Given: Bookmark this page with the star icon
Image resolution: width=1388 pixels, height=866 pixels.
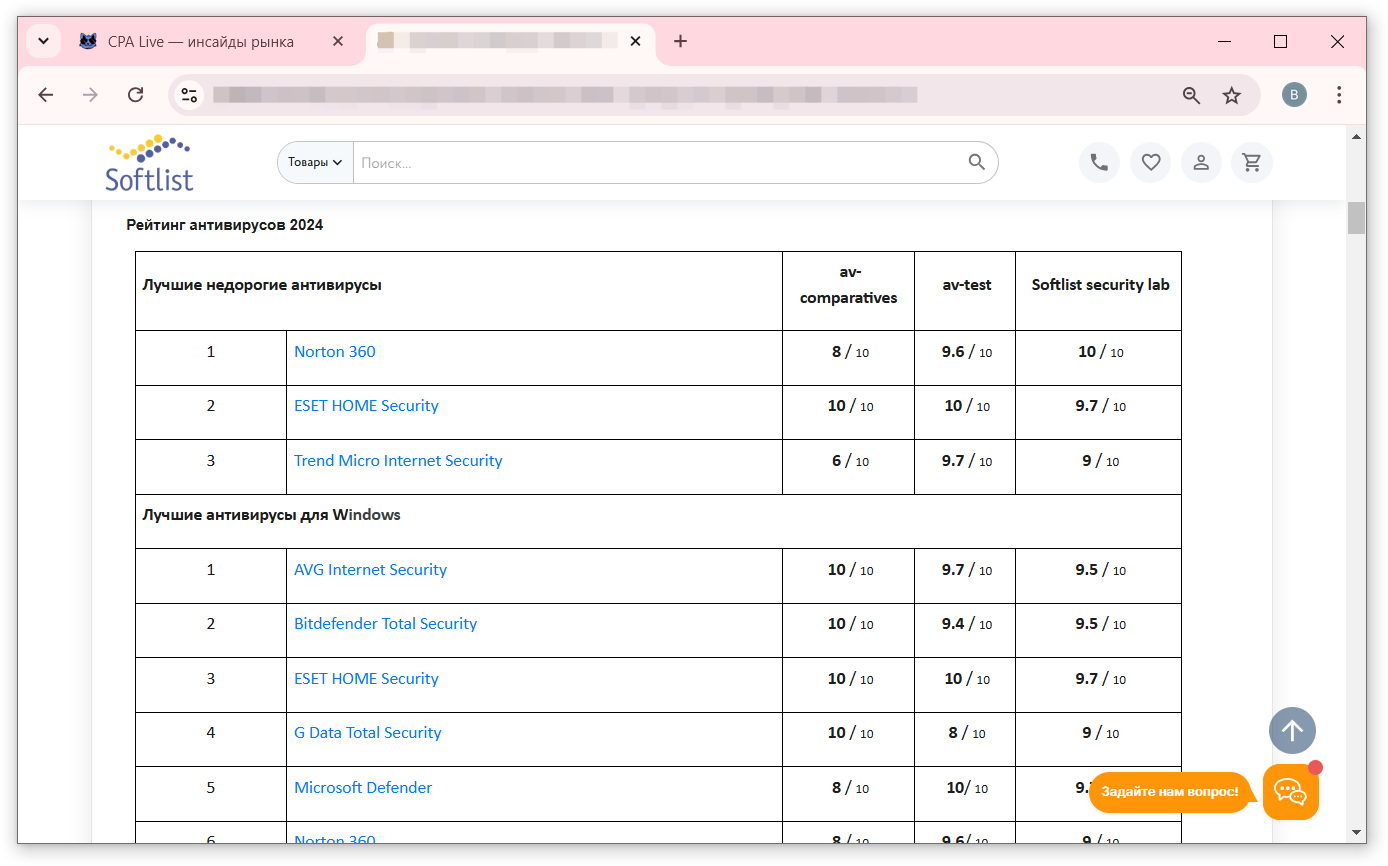Looking at the screenshot, I should [x=1232, y=95].
